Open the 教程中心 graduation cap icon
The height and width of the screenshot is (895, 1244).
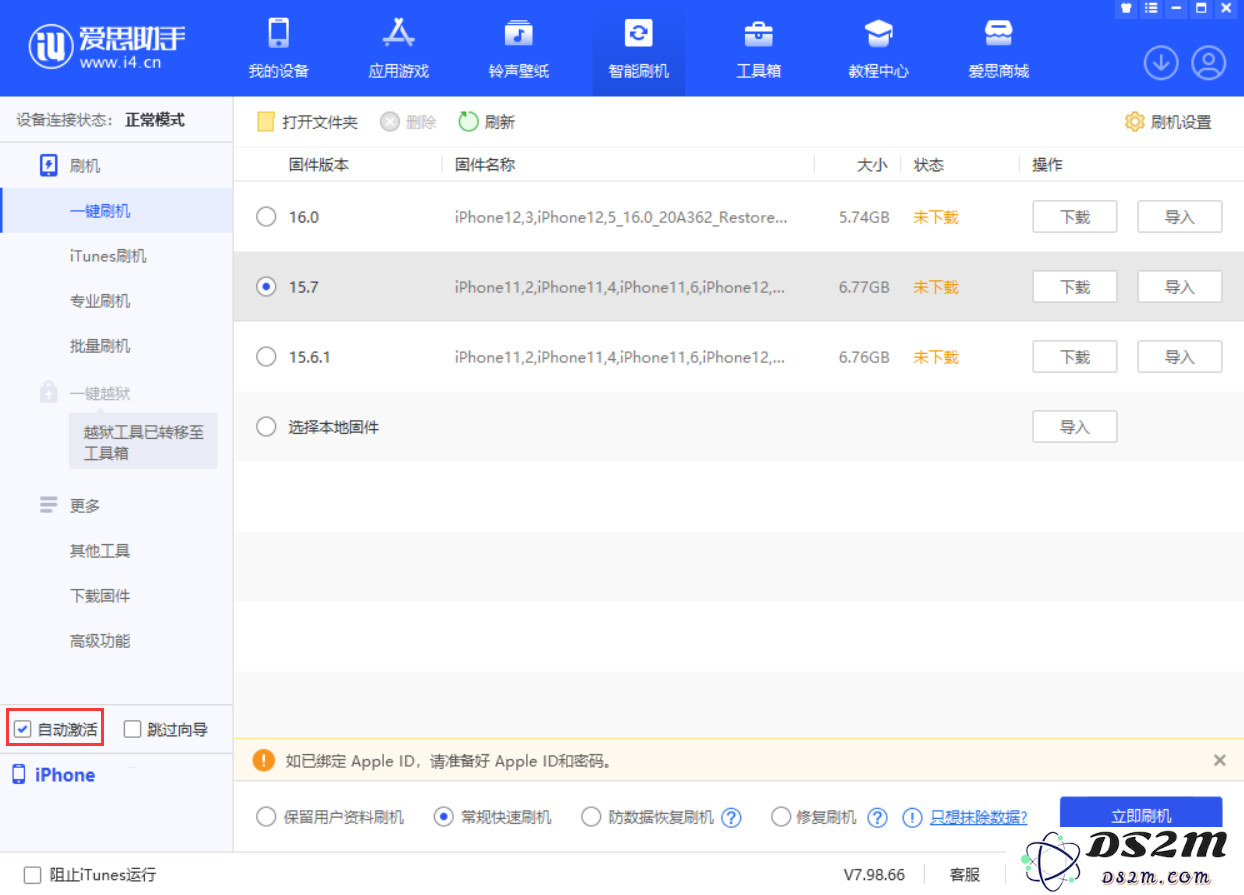pyautogui.click(x=878, y=33)
